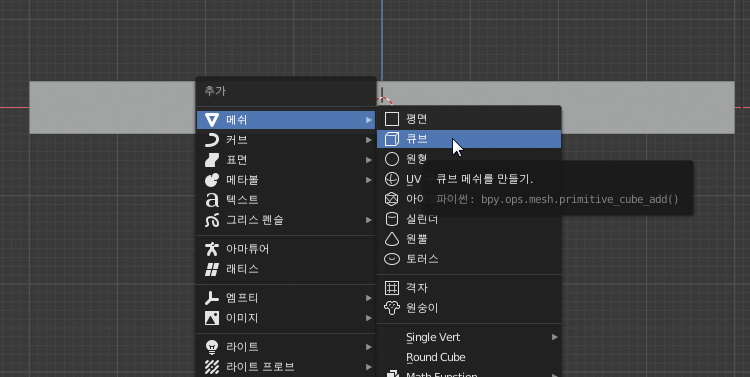Expand the 커브 curve submenu
750x377 pixels.
tap(286, 140)
